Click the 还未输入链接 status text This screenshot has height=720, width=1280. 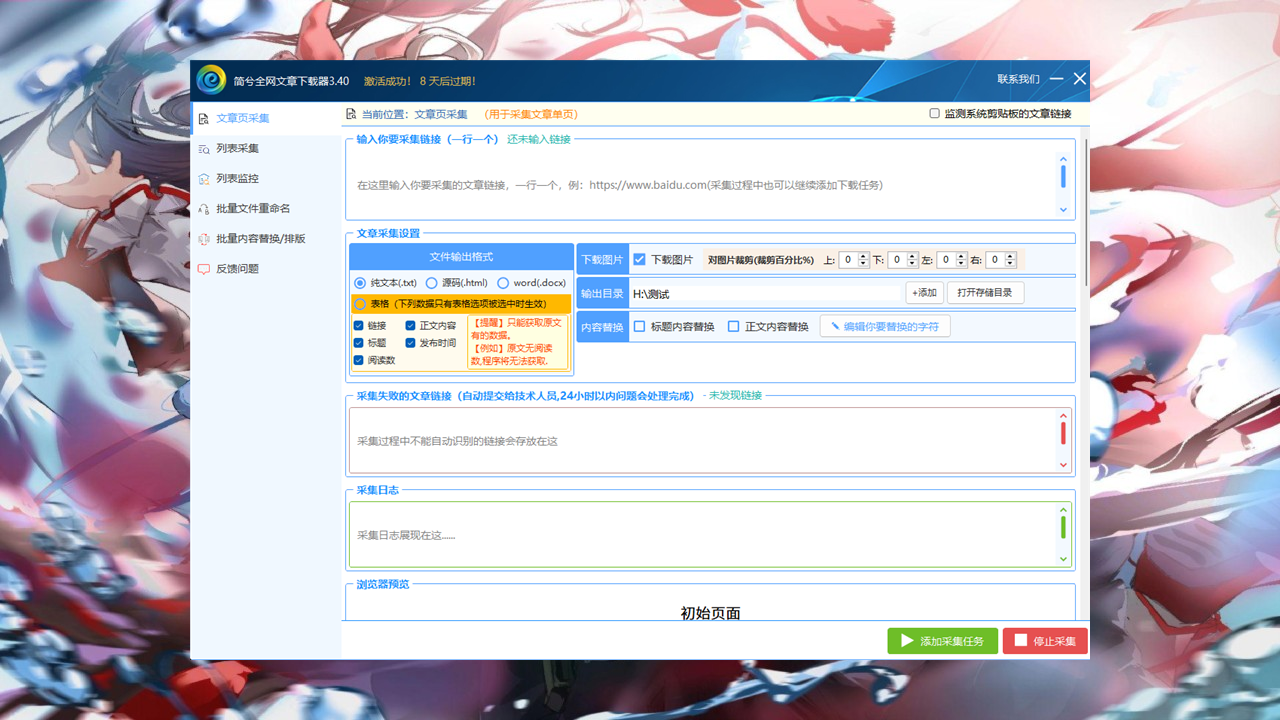coord(539,139)
